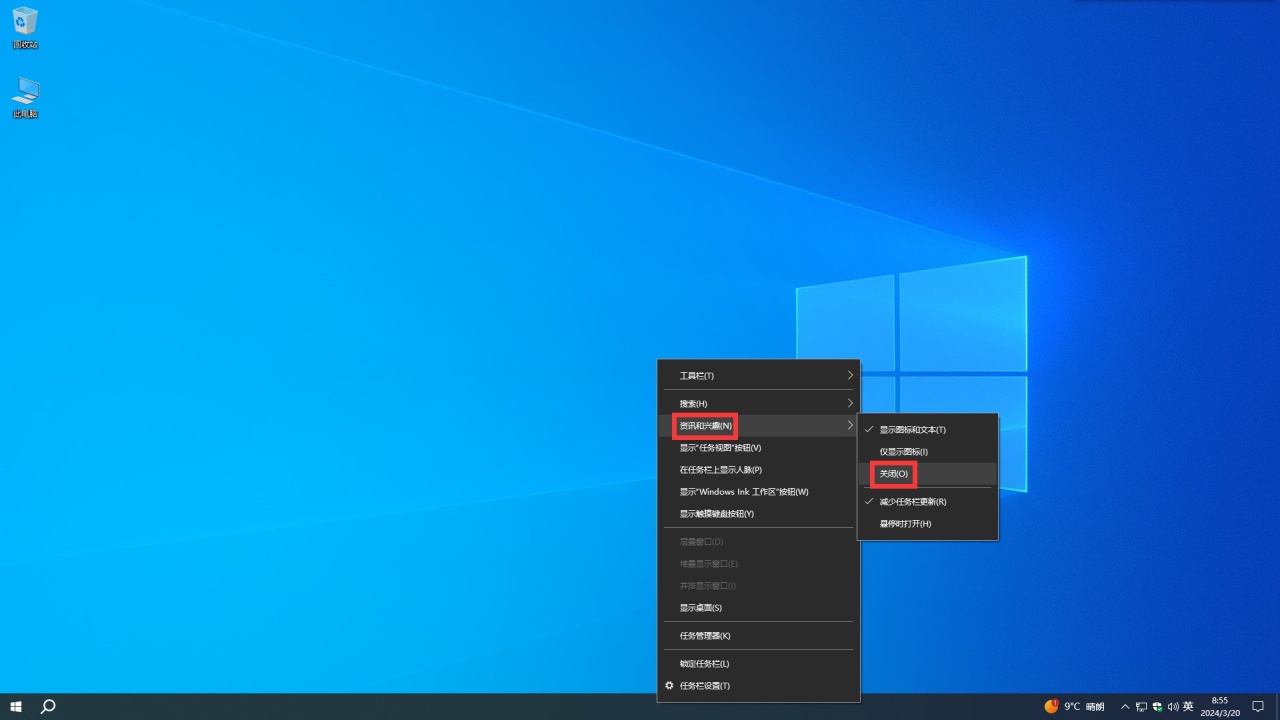Open taskbar search magnifier

pyautogui.click(x=47, y=706)
